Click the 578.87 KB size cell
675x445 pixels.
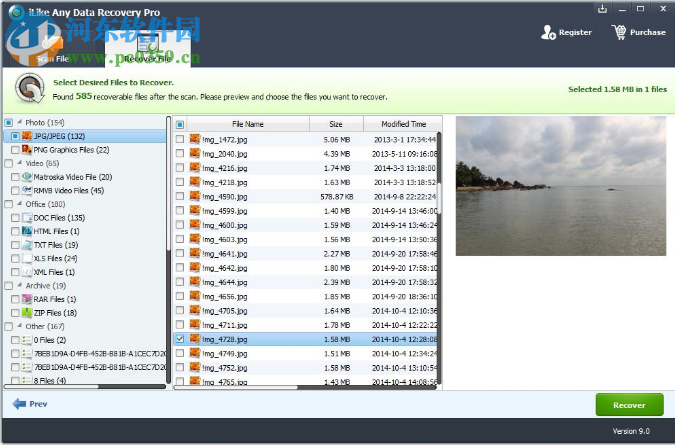[x=337, y=197]
